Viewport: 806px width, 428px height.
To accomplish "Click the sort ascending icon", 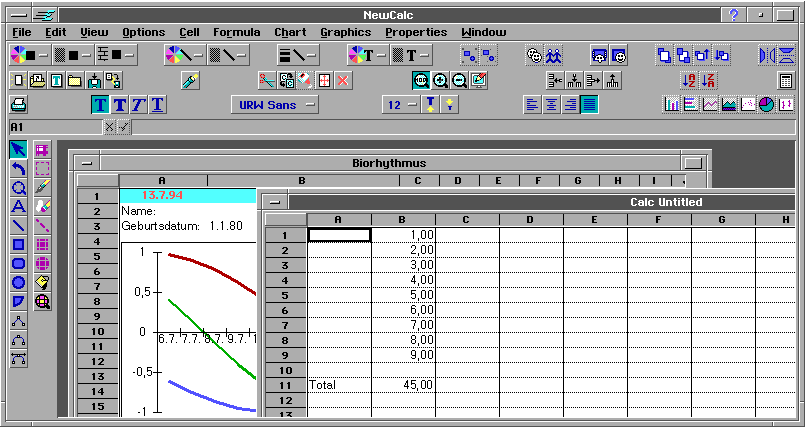I will (x=688, y=80).
